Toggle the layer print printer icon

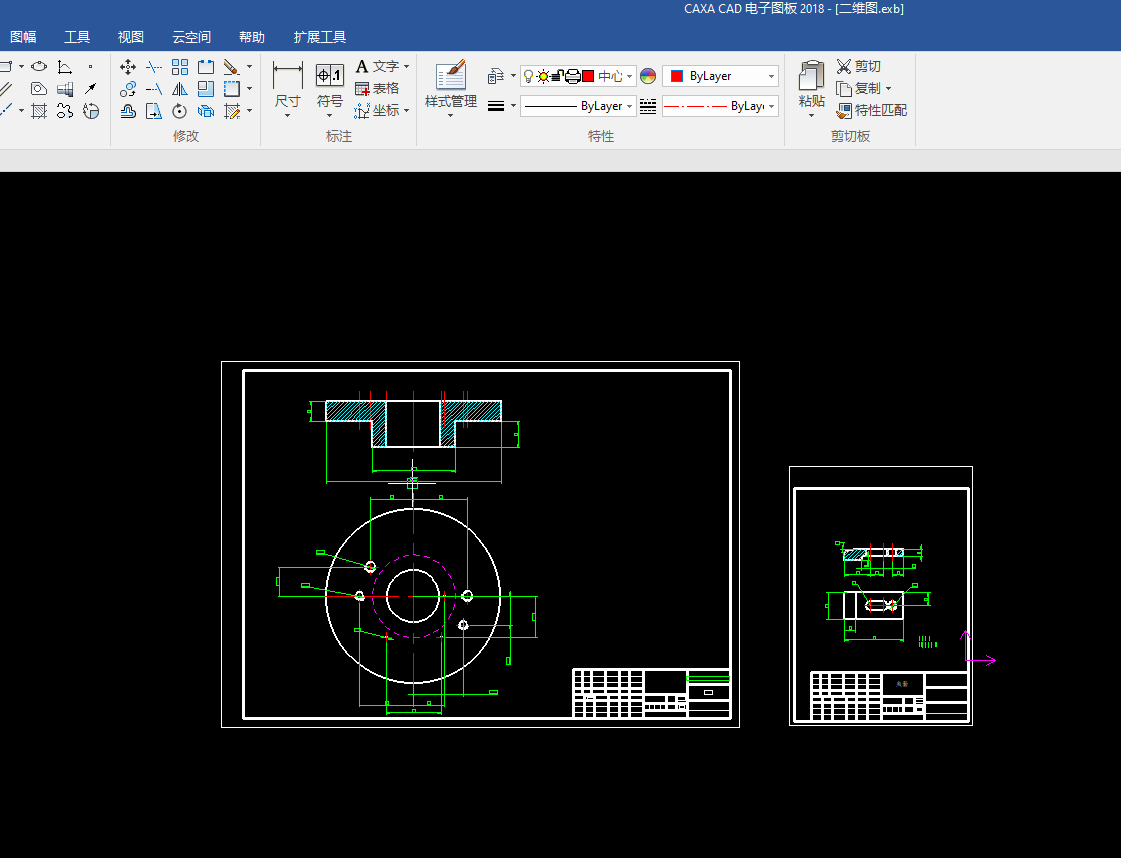click(573, 76)
